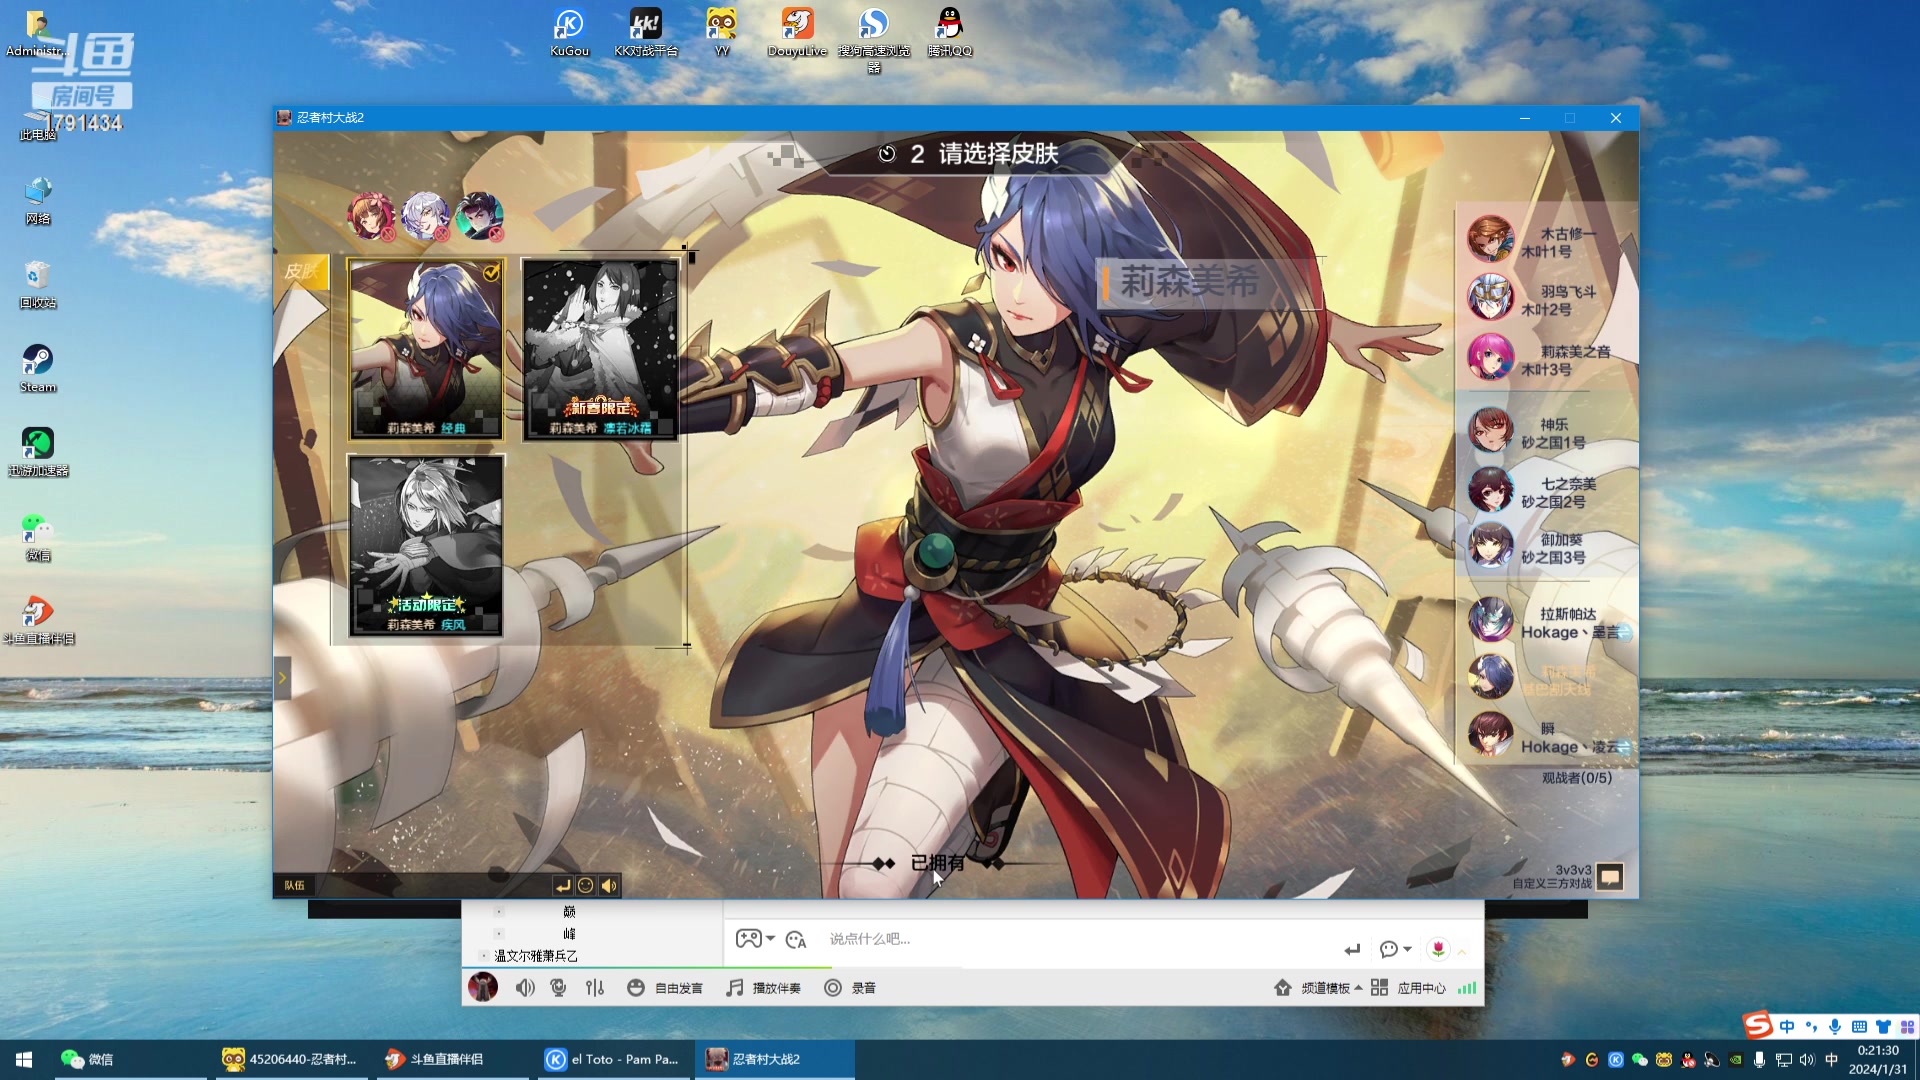Screen dimensions: 1920x1080
Task: Select player 木古修一 木叶1号
Action: click(x=1546, y=241)
